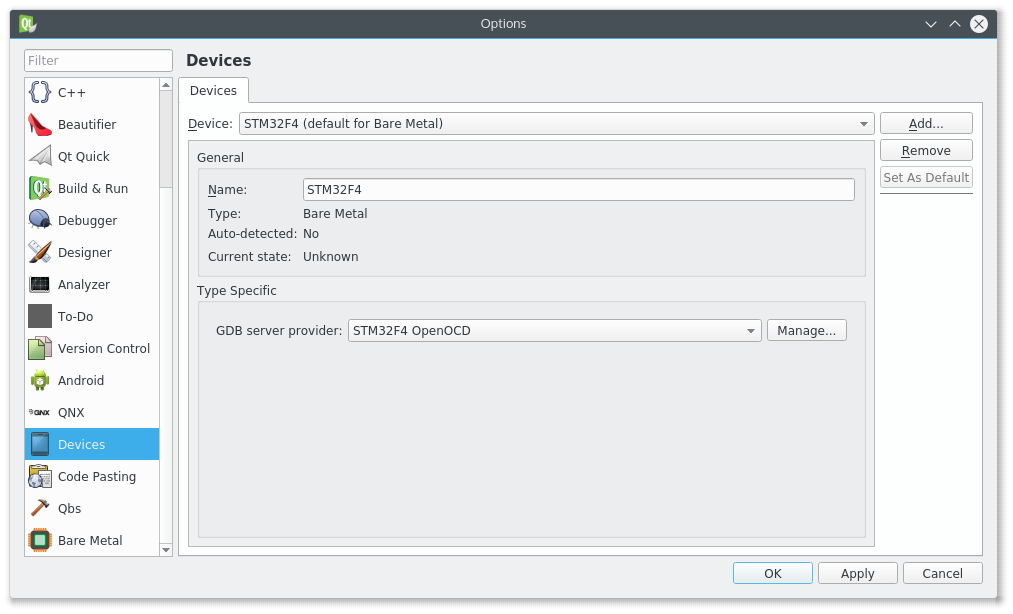Open the Analyzer monitor icon
Image resolution: width=1013 pixels, height=614 pixels.
(x=39, y=284)
